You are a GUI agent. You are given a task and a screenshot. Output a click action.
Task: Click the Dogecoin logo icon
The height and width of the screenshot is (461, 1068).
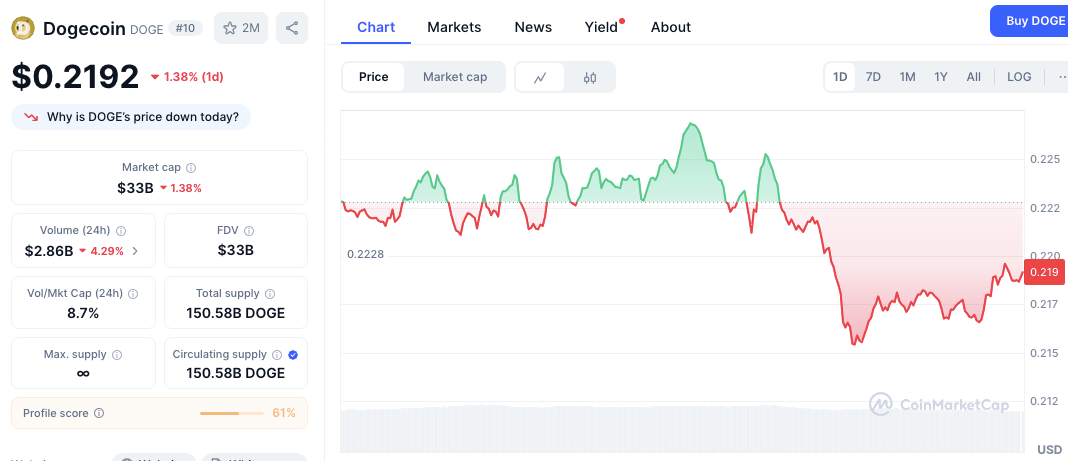(x=22, y=28)
